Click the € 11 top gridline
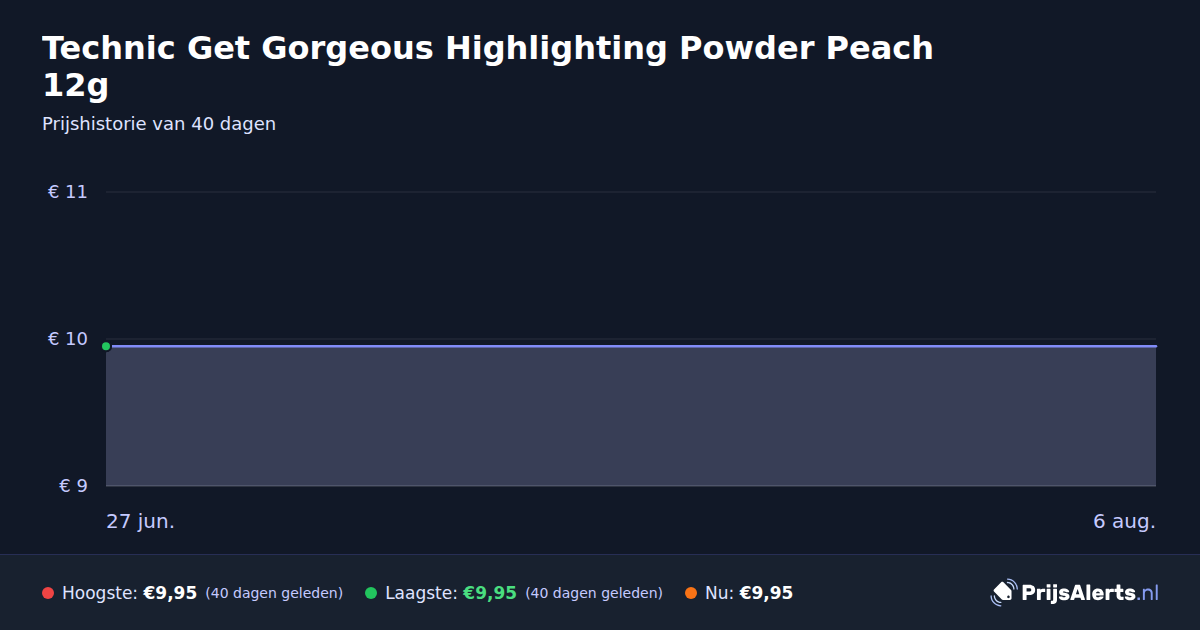The width and height of the screenshot is (1200, 630). (631, 192)
